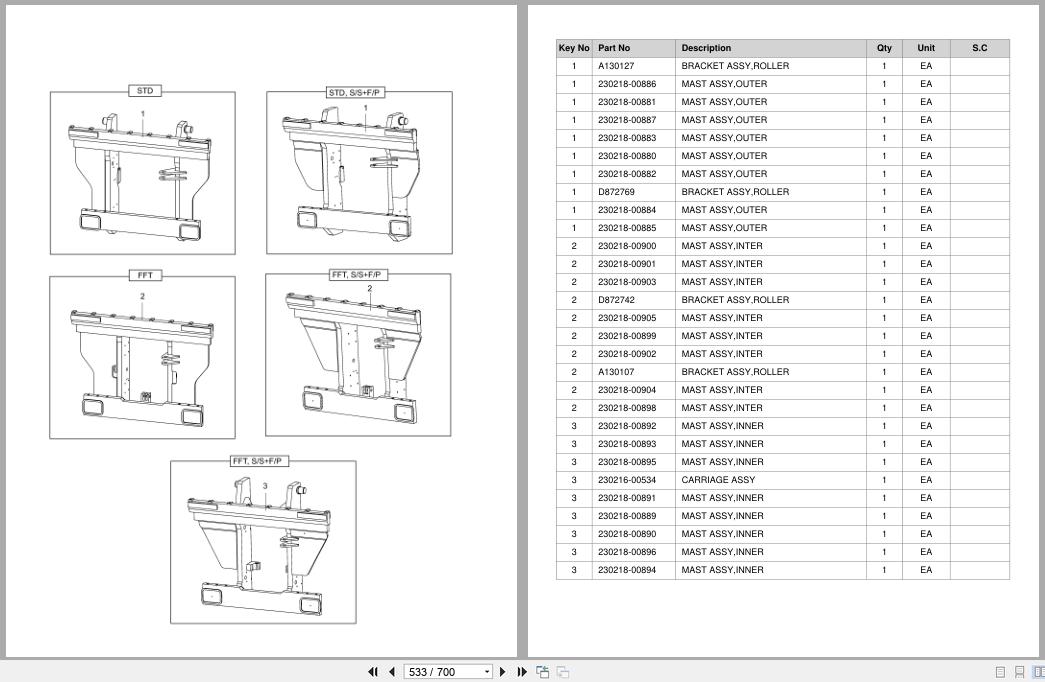Image resolution: width=1045 pixels, height=682 pixels.
Task: Select part number 230218-00894
Action: tap(626, 570)
